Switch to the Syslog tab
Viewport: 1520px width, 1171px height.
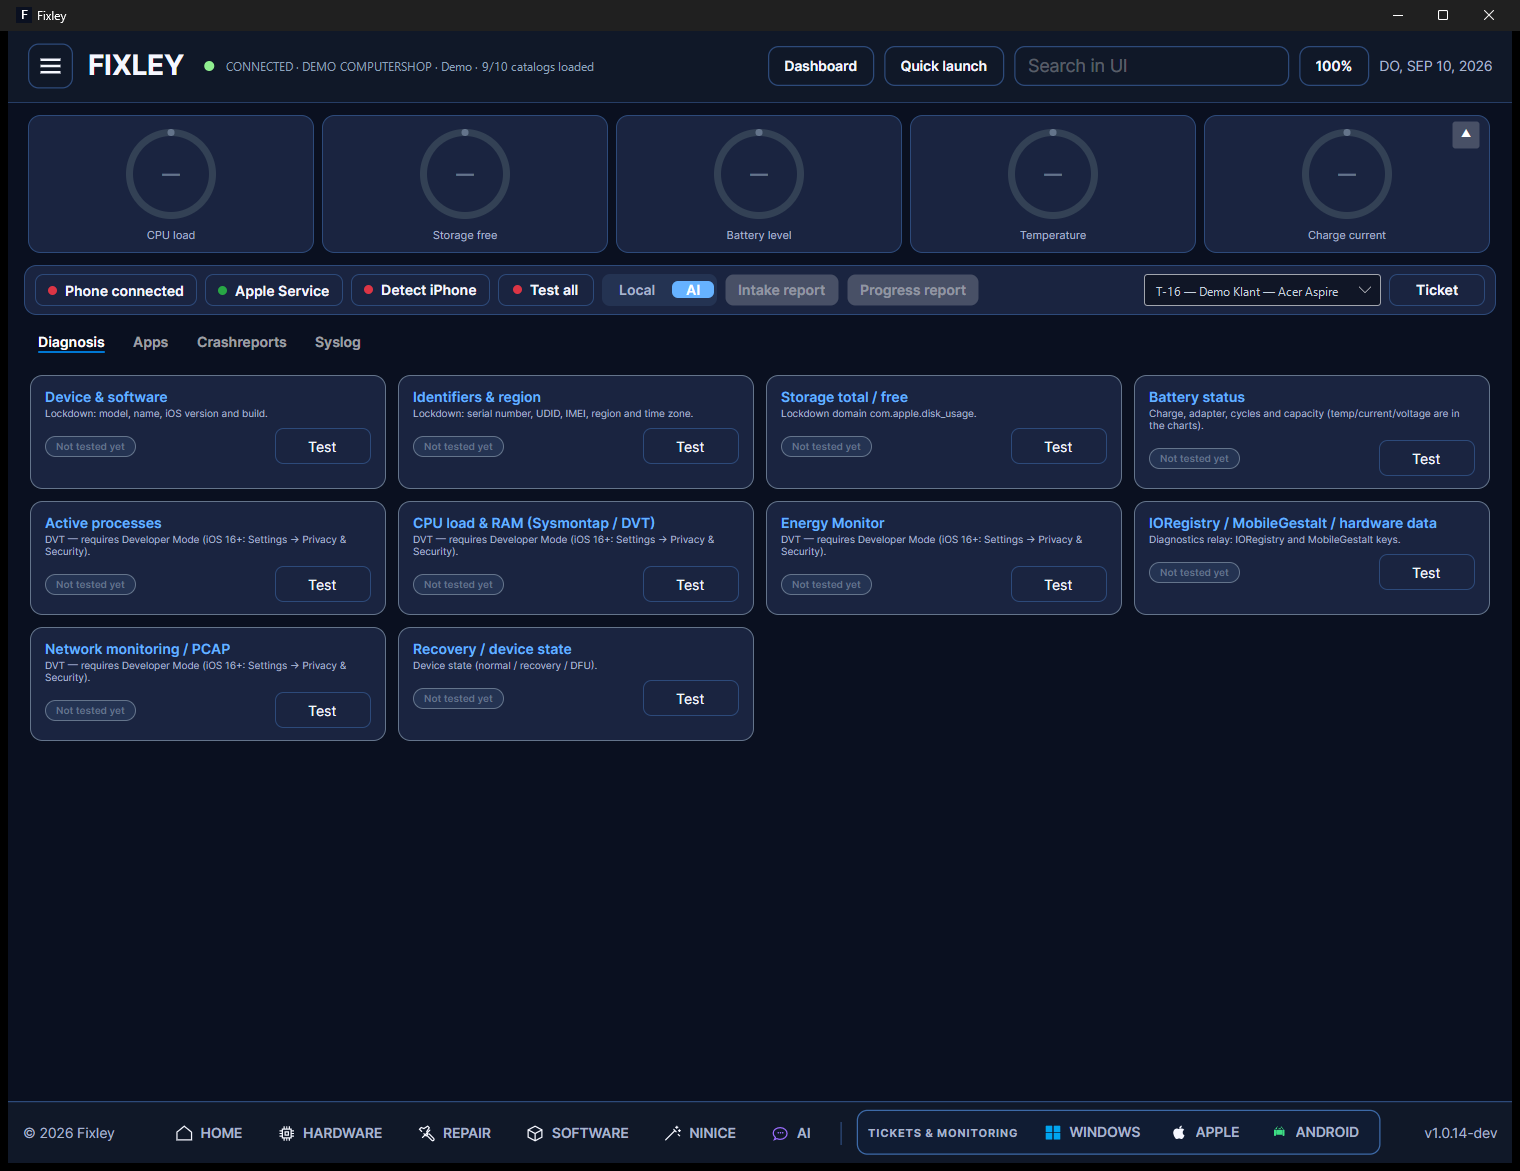click(x=338, y=342)
